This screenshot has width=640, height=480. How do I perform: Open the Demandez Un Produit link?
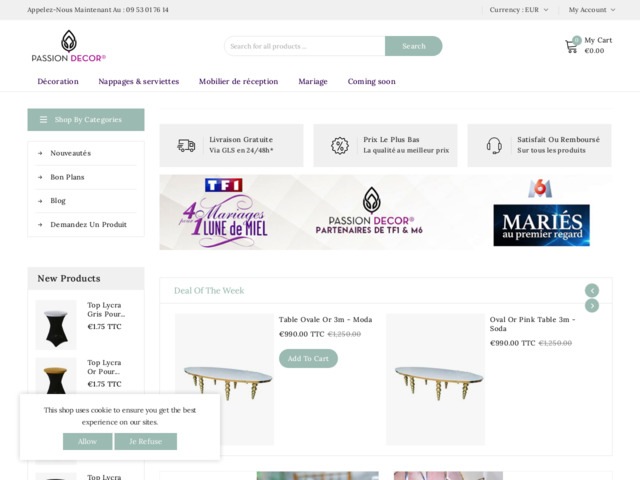coord(89,224)
